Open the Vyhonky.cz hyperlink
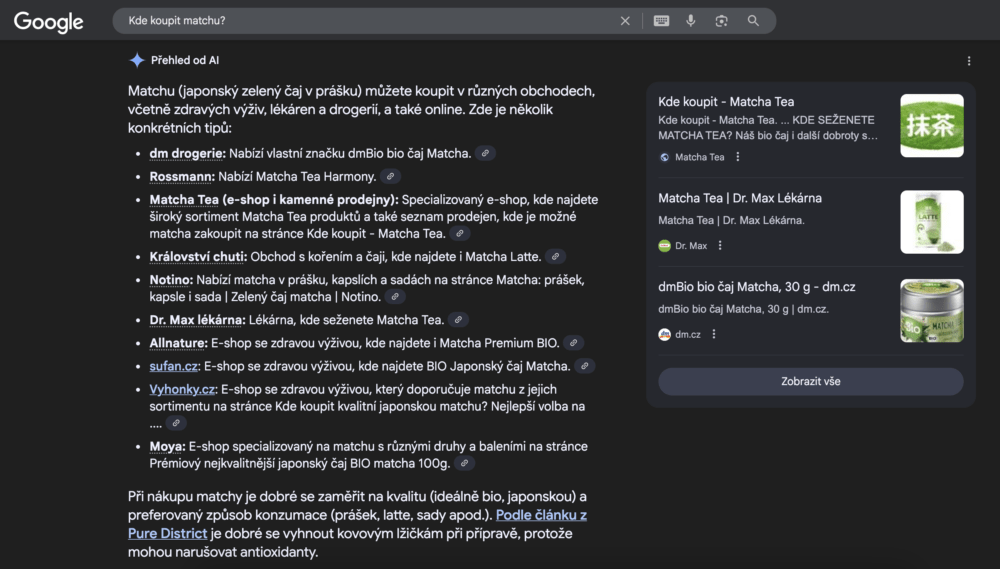 [182, 389]
